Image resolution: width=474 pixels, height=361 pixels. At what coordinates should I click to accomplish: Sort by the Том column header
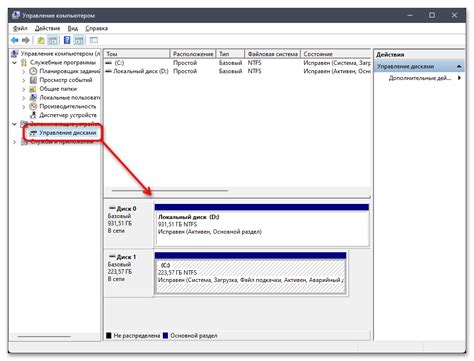click(137, 54)
